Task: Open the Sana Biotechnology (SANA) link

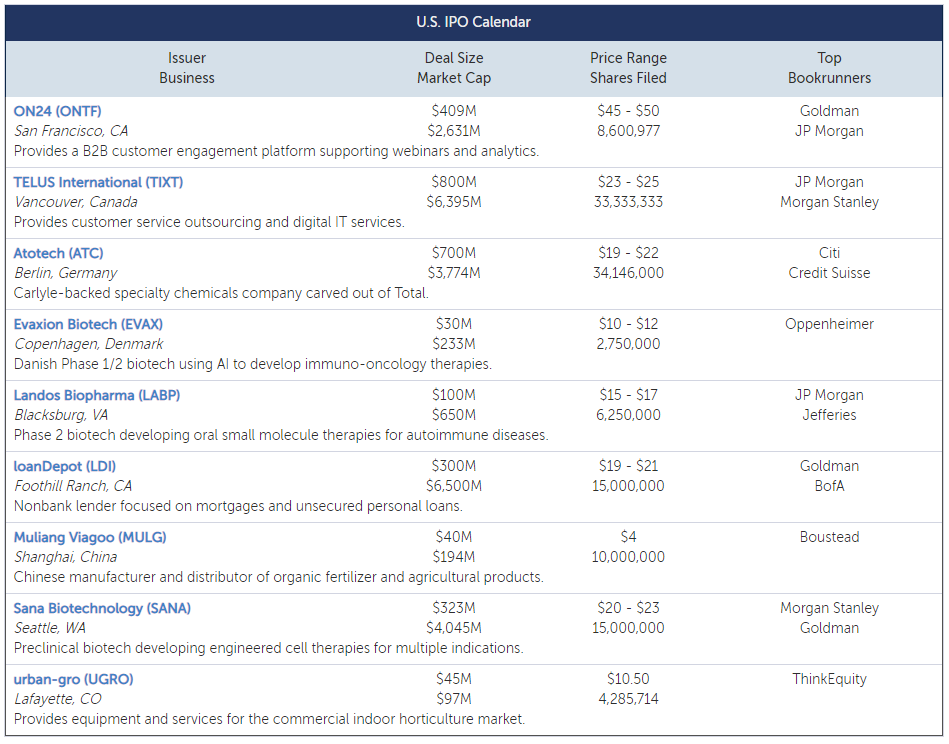Action: pos(102,608)
